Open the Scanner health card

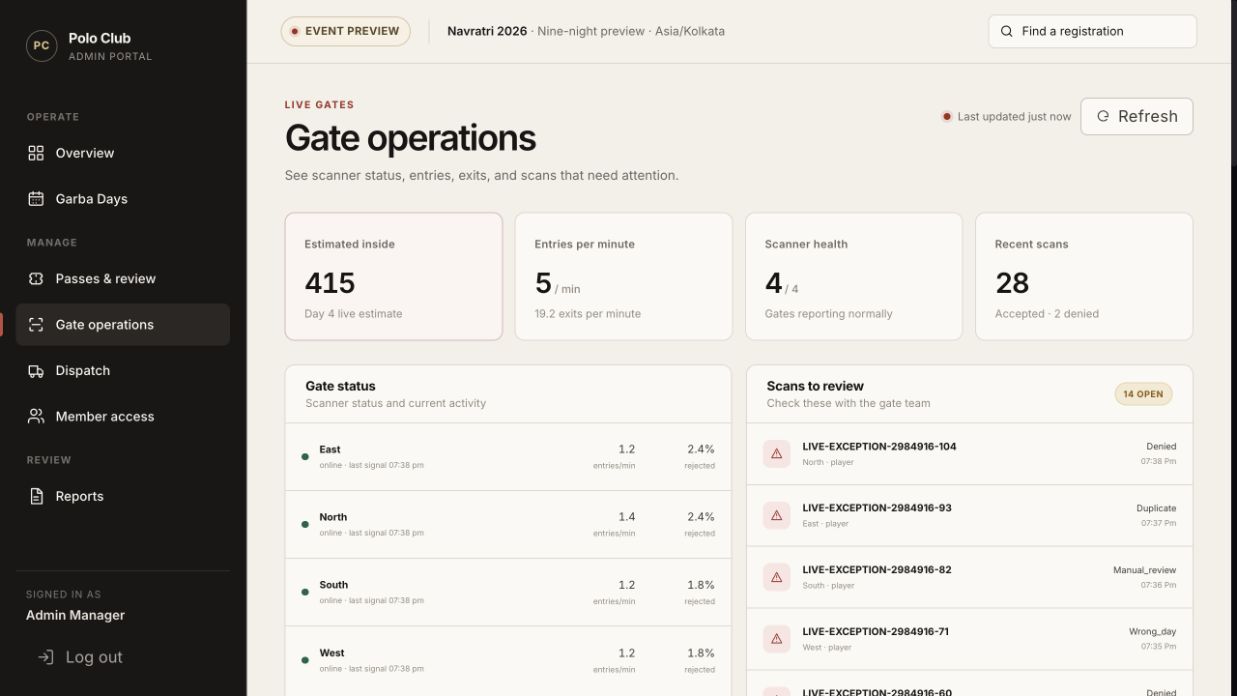[x=854, y=276]
